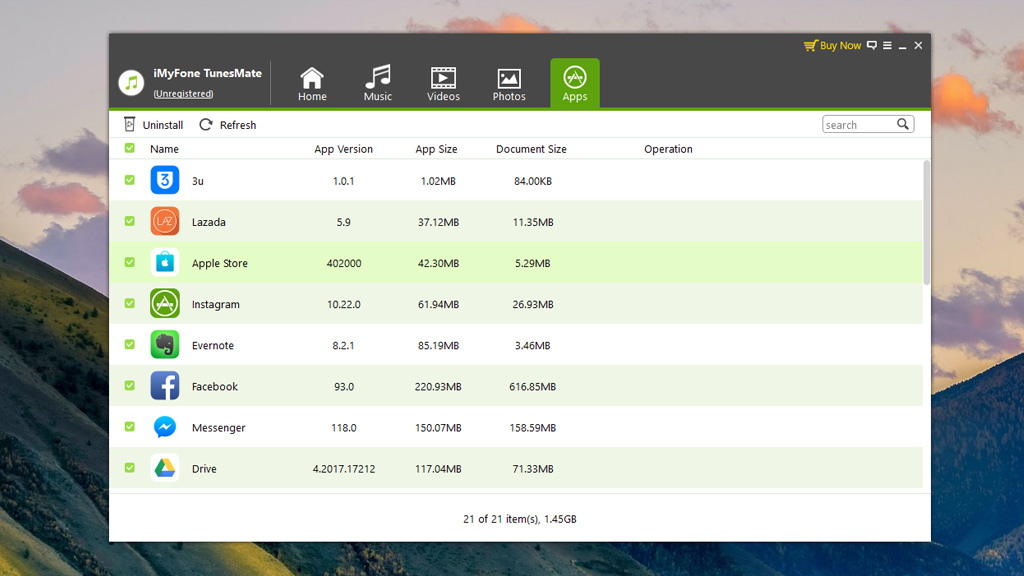Click the 3u app icon
The height and width of the screenshot is (576, 1024).
click(165, 180)
